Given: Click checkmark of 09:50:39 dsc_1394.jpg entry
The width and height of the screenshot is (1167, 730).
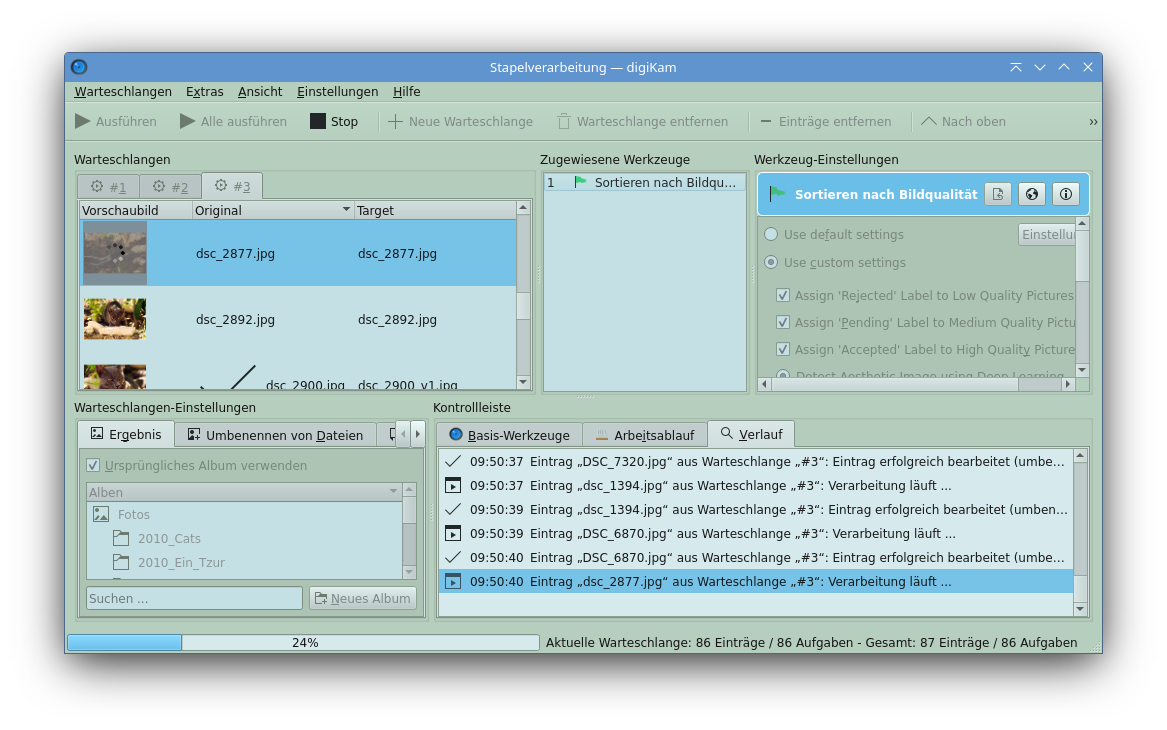Looking at the screenshot, I should 453,510.
